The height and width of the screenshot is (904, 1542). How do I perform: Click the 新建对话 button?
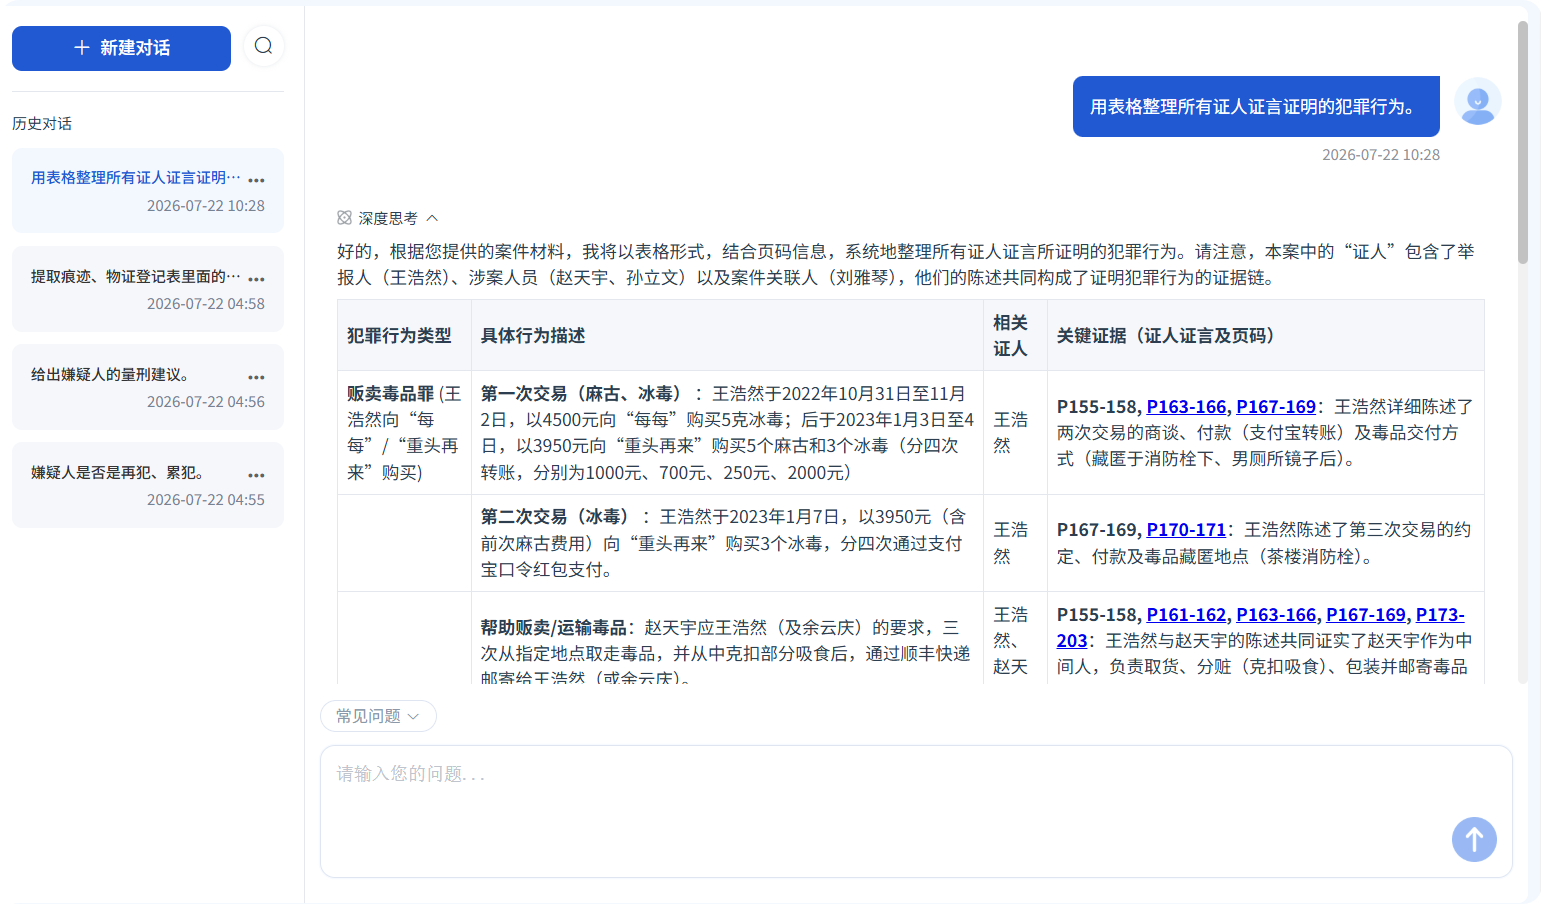coord(121,48)
